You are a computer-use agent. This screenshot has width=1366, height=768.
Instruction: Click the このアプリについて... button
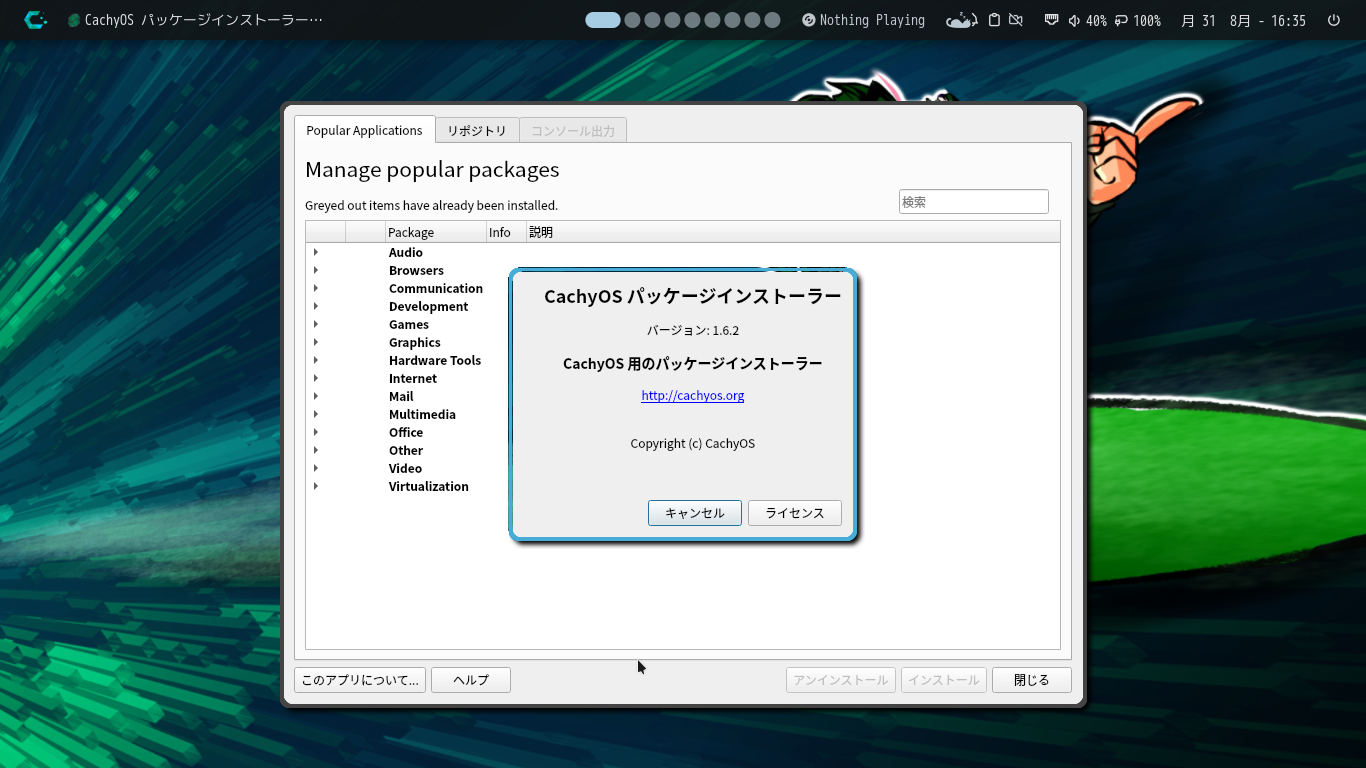click(360, 680)
